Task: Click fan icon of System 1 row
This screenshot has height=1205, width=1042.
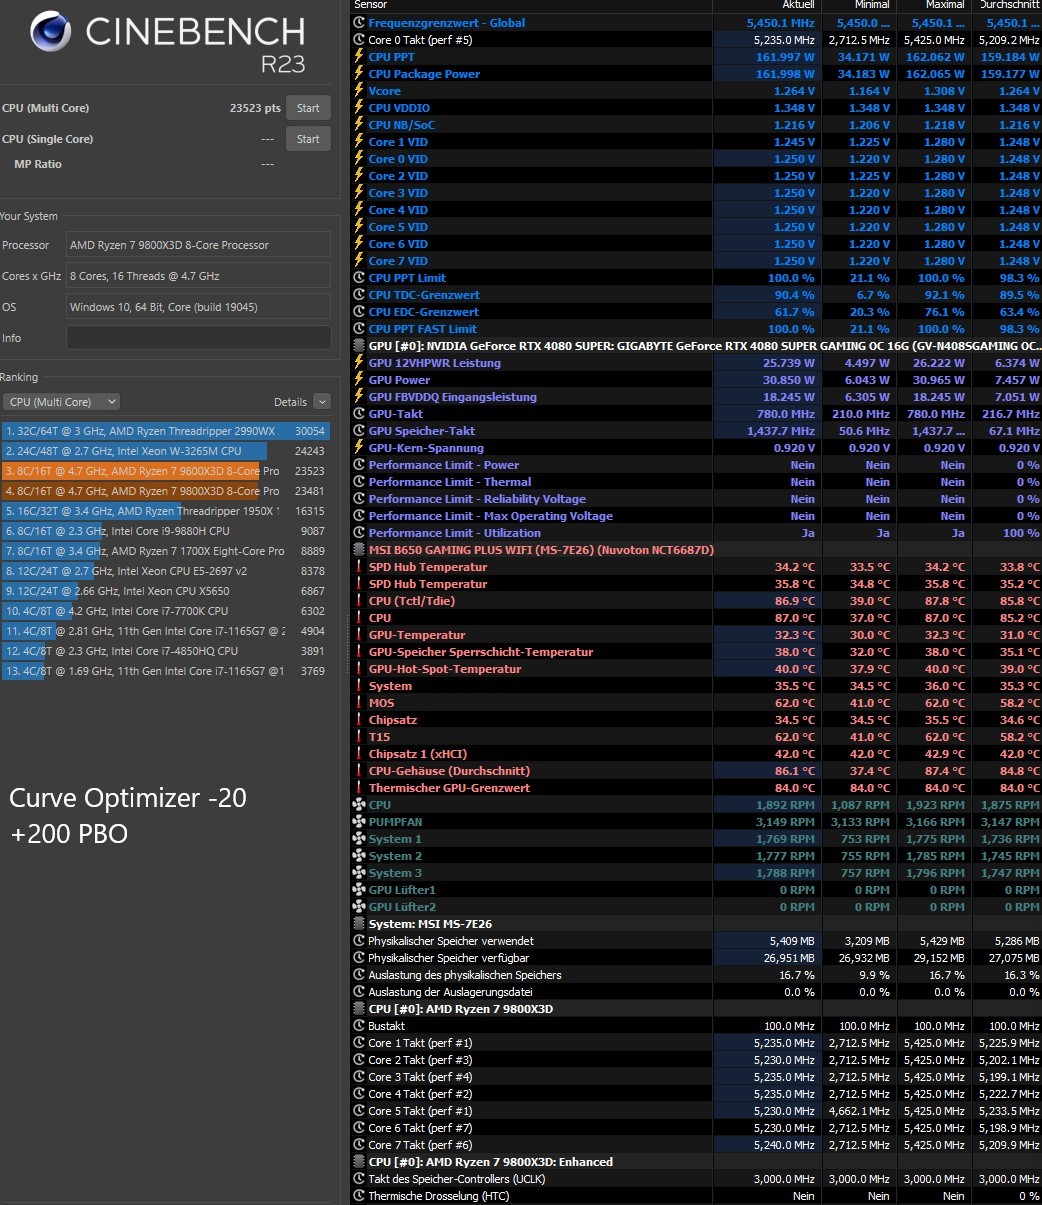Action: coord(360,839)
